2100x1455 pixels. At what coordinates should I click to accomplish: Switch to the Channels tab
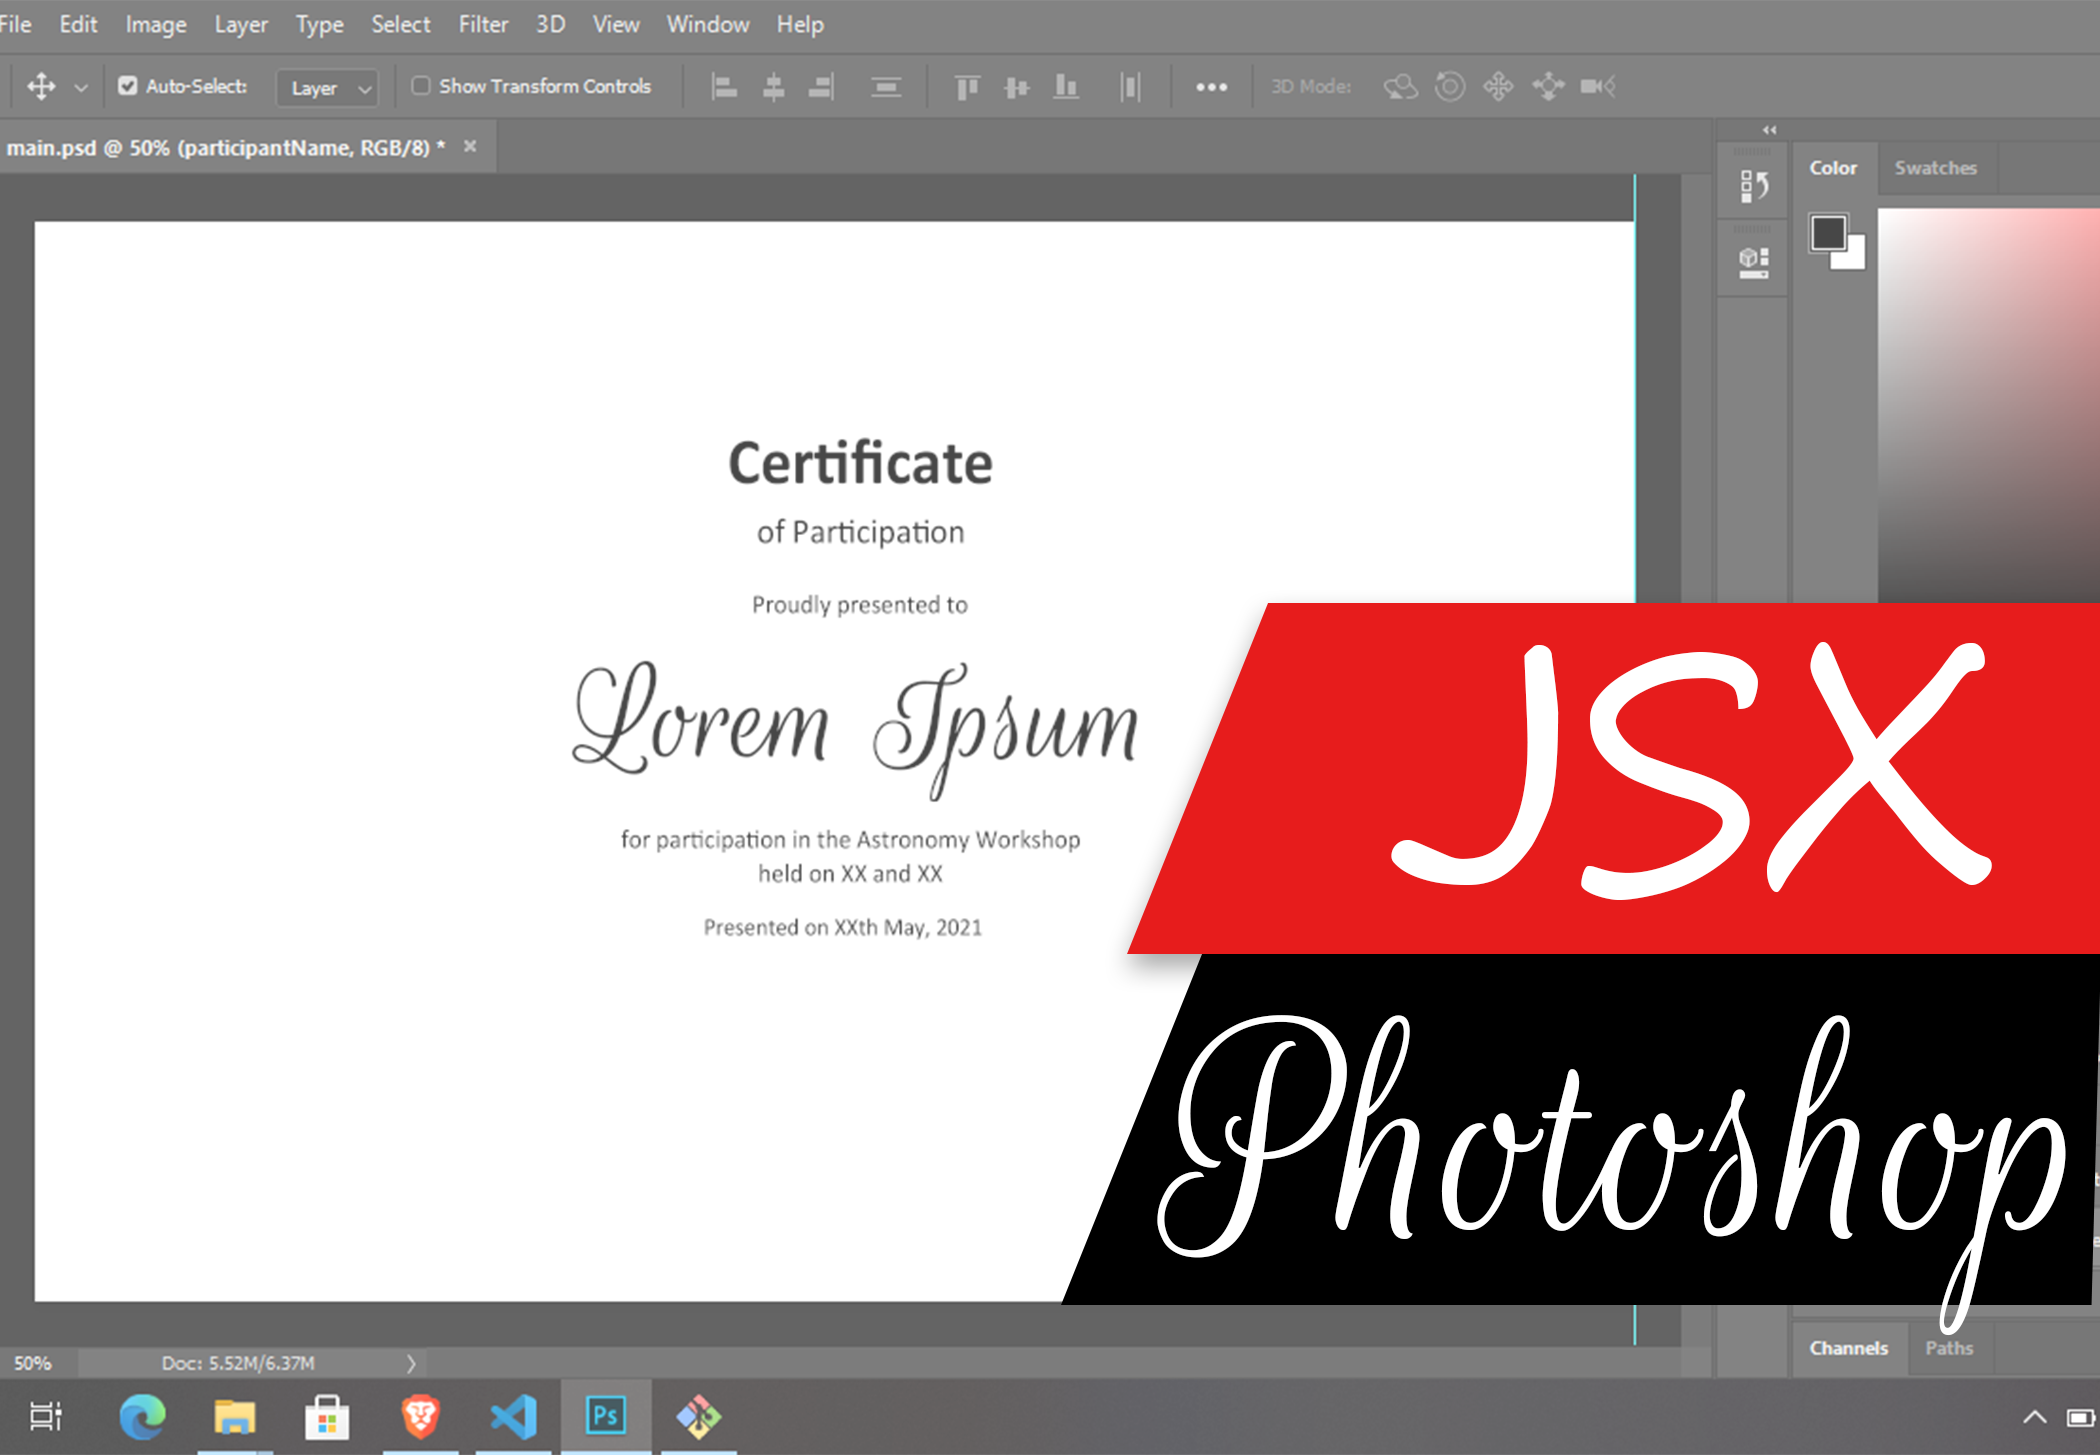coord(1848,1348)
